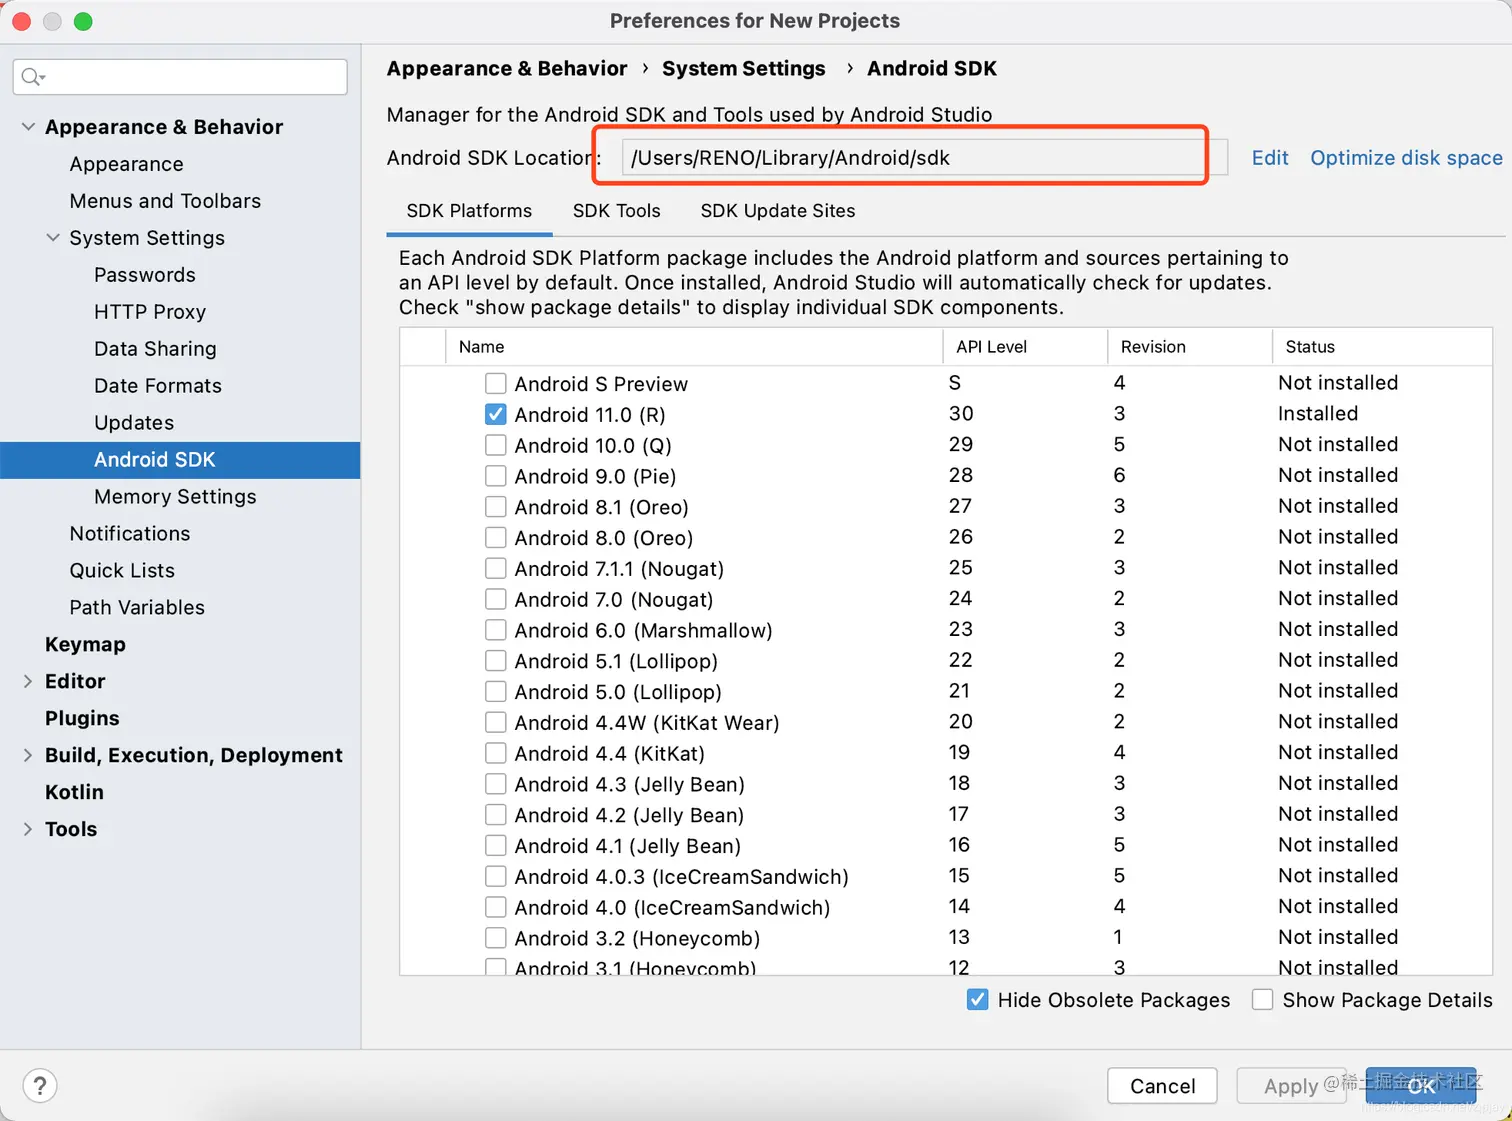Viewport: 1512px width, 1121px height.
Task: Select Quick Lists settings
Action: (x=122, y=571)
